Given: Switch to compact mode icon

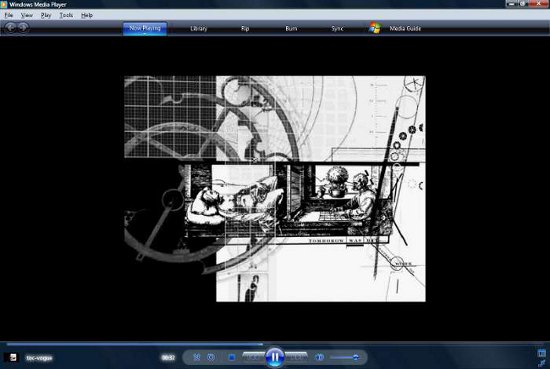Looking at the screenshot, I should [542, 363].
